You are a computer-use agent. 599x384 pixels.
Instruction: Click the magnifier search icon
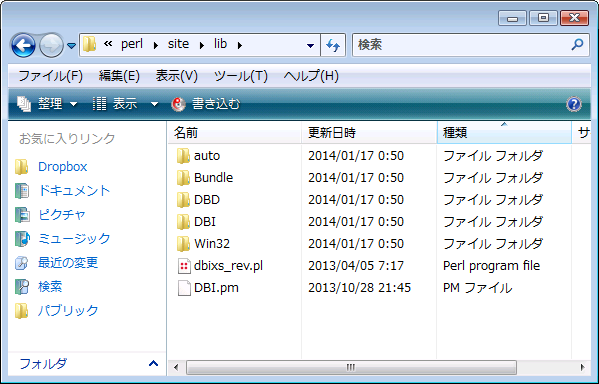click(577, 45)
